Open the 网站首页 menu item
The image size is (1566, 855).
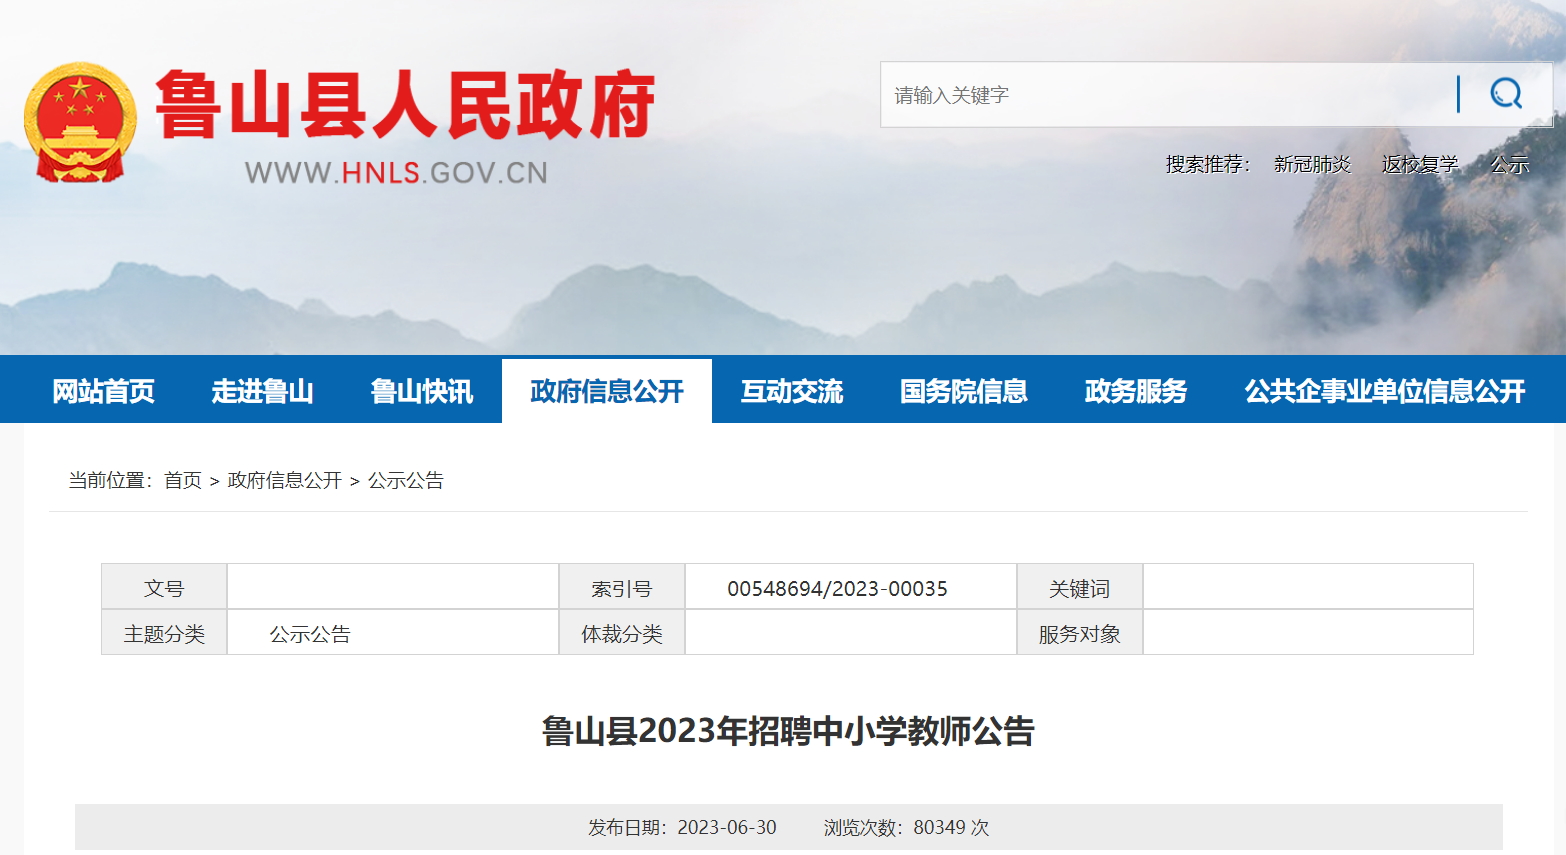tap(104, 391)
